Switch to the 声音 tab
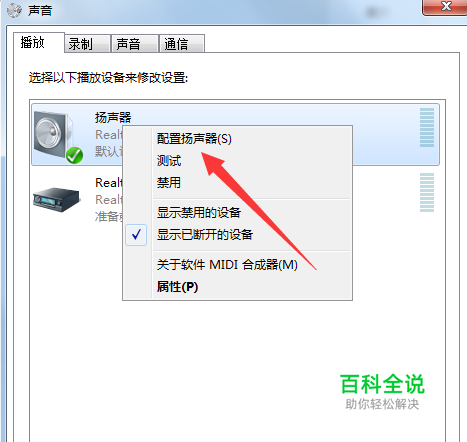Screen dimensions: 467x442 click(x=135, y=44)
